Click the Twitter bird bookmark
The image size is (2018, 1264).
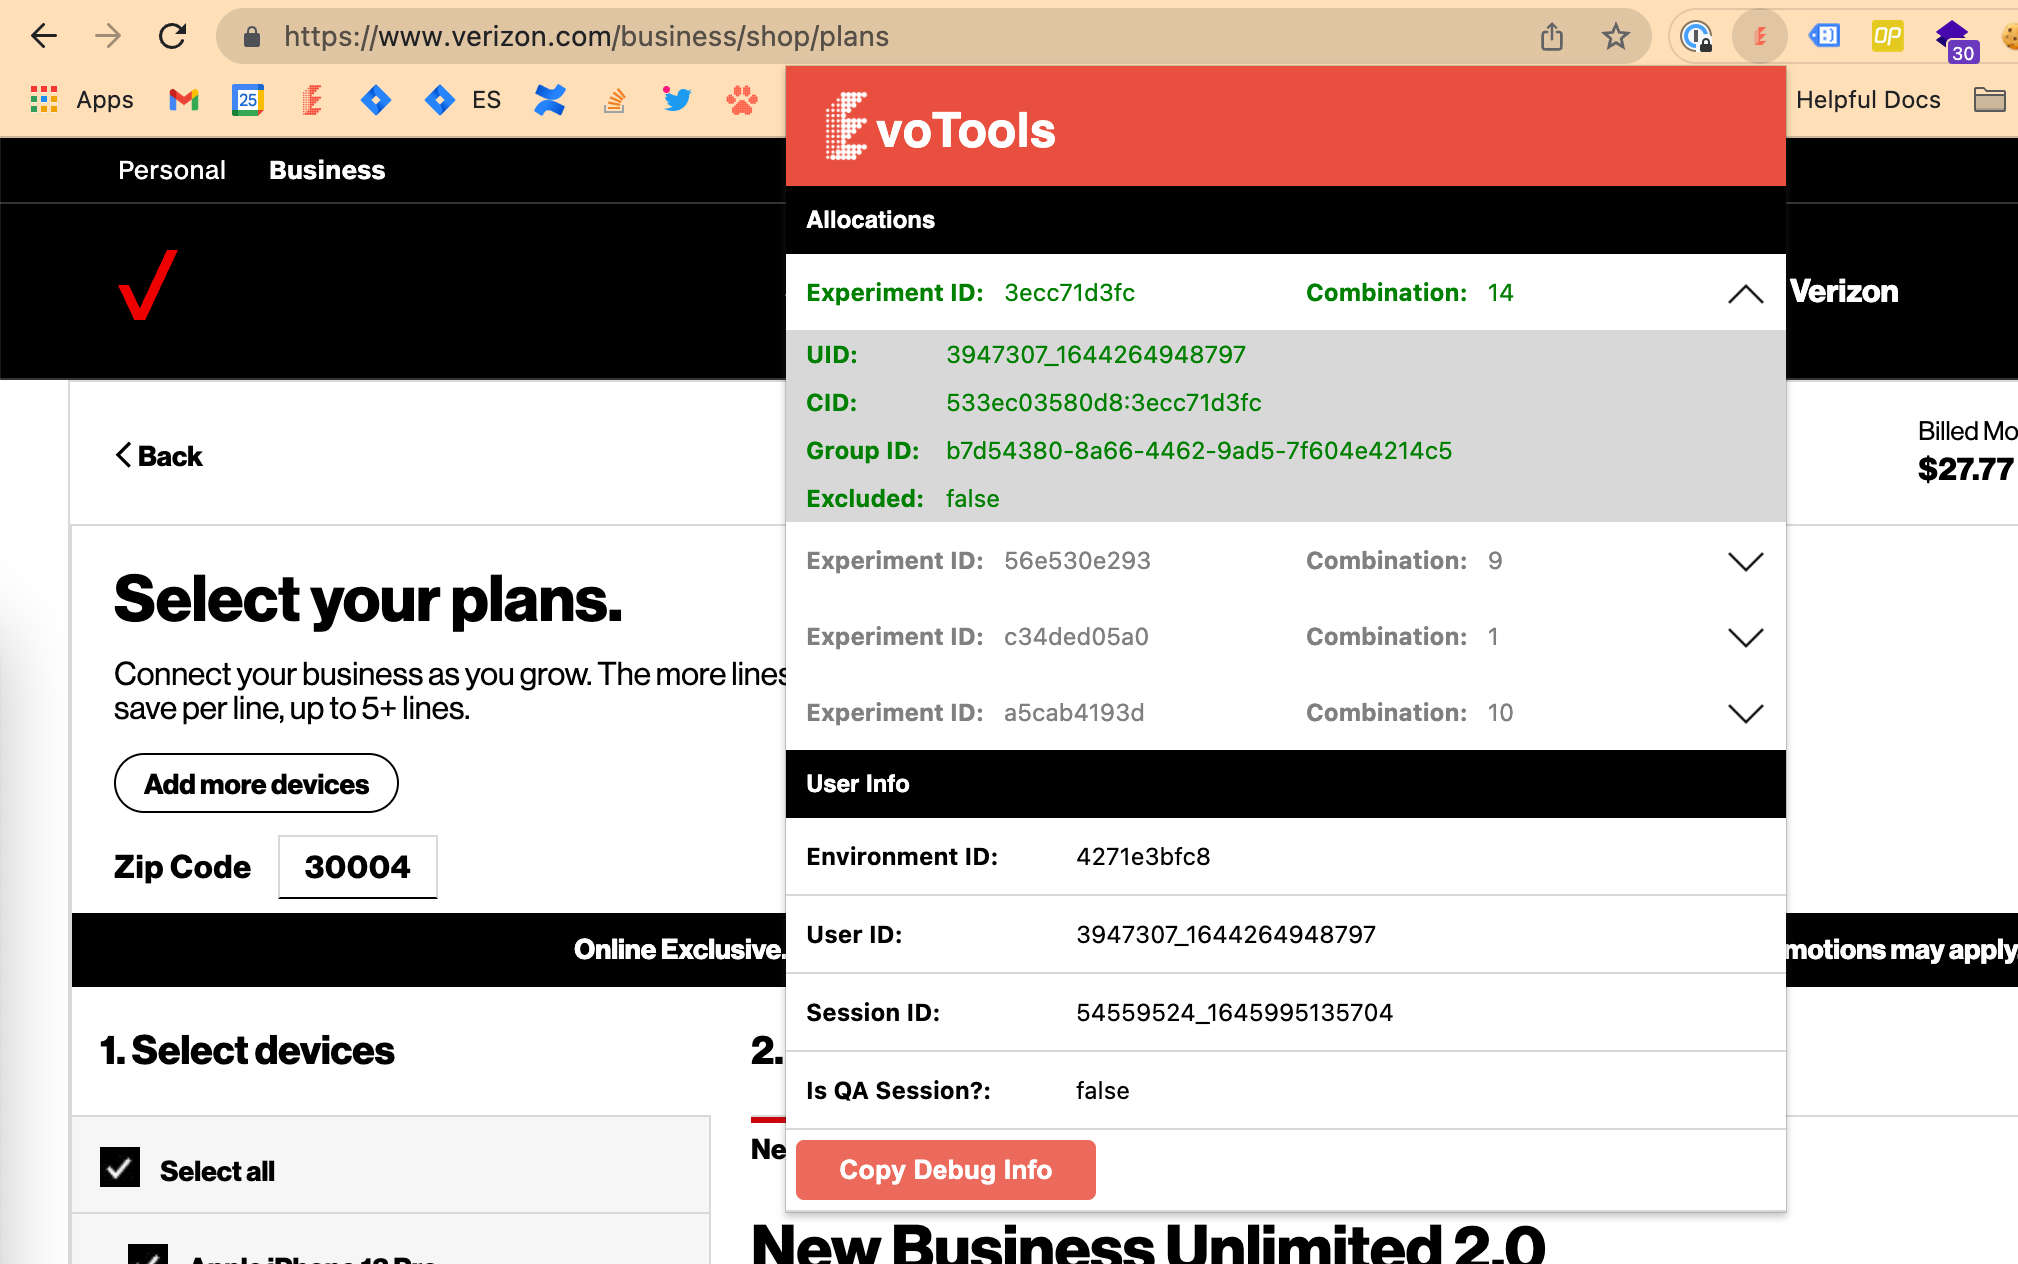click(677, 100)
